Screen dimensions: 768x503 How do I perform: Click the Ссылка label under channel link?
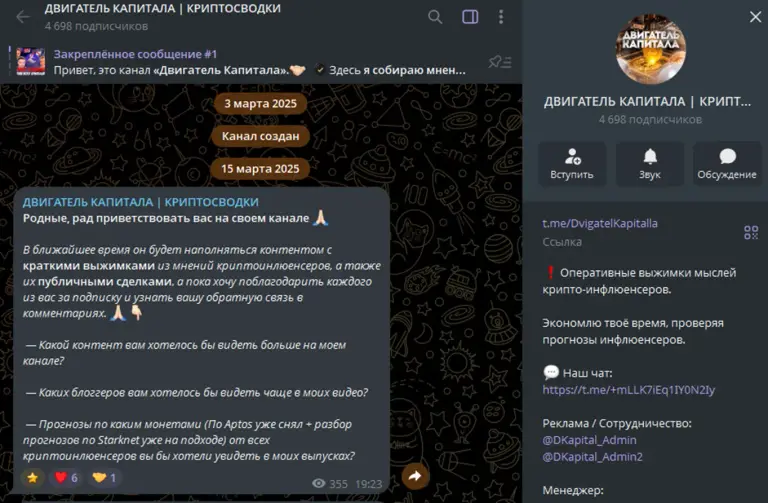click(562, 242)
